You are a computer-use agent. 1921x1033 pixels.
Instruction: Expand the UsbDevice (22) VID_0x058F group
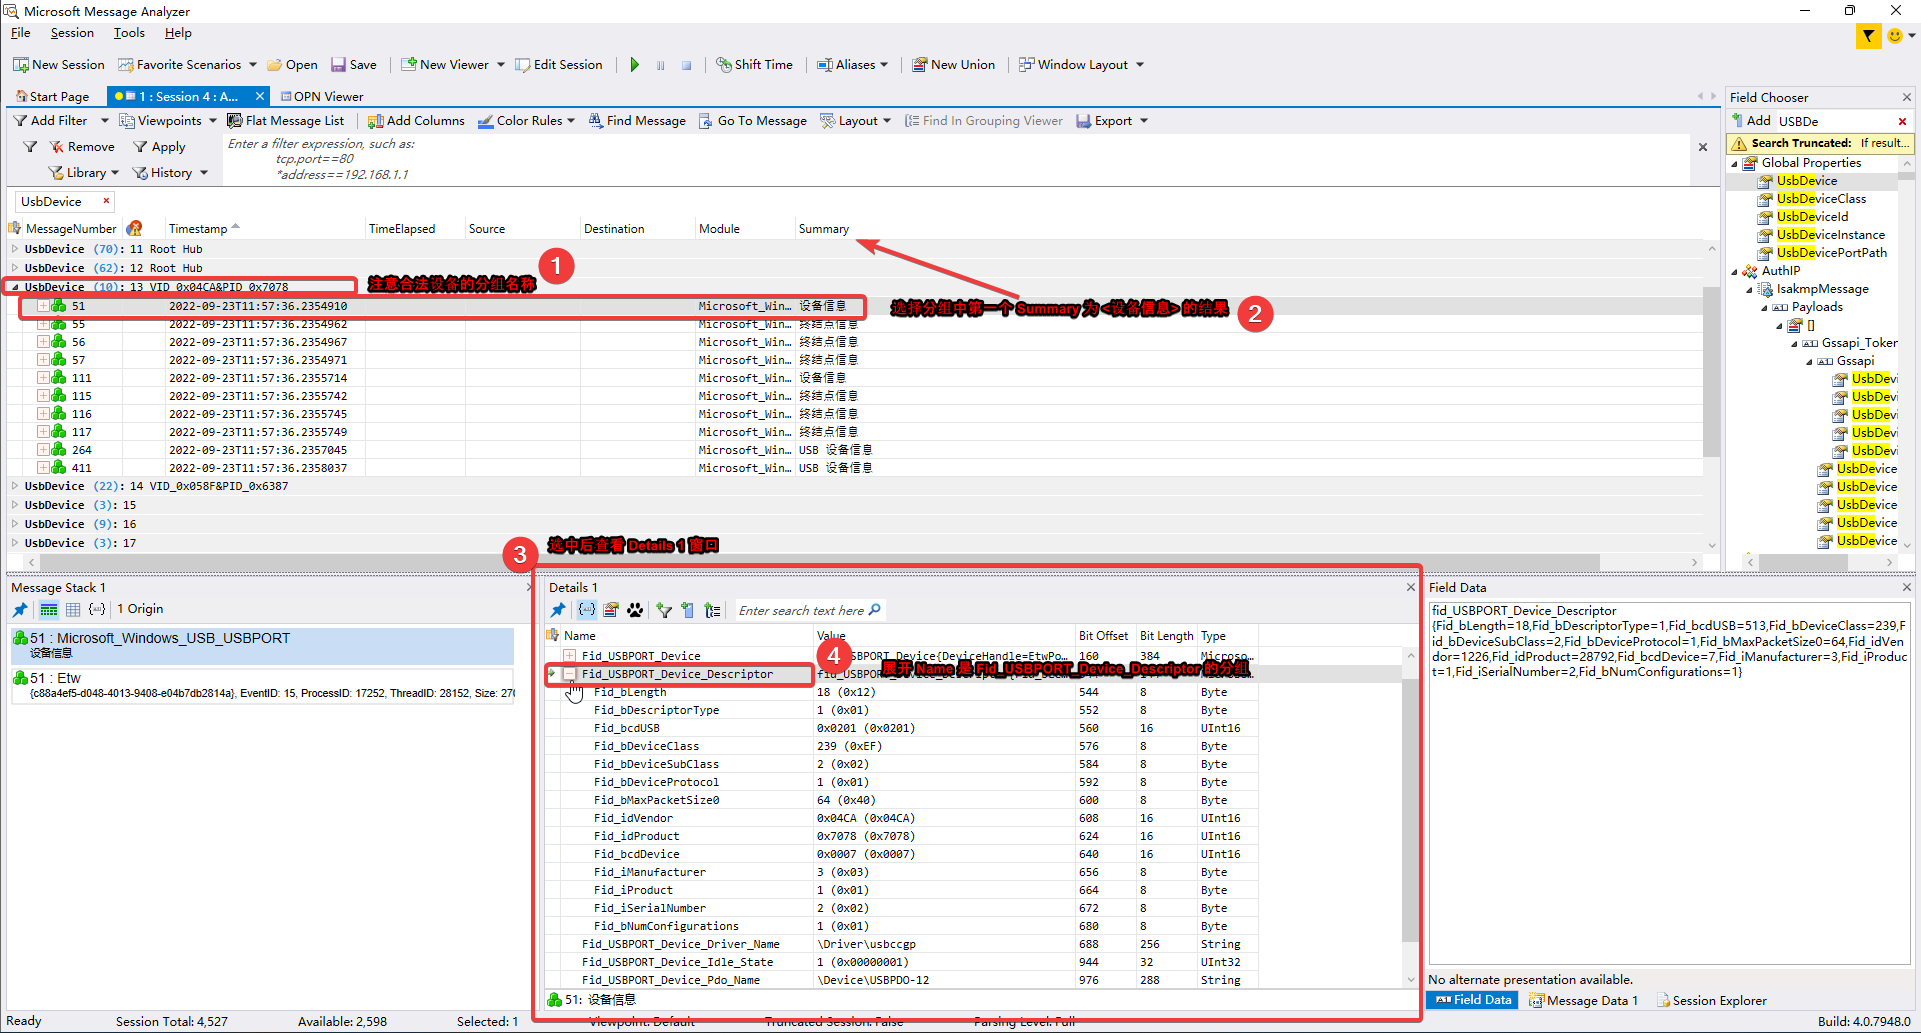(x=15, y=486)
